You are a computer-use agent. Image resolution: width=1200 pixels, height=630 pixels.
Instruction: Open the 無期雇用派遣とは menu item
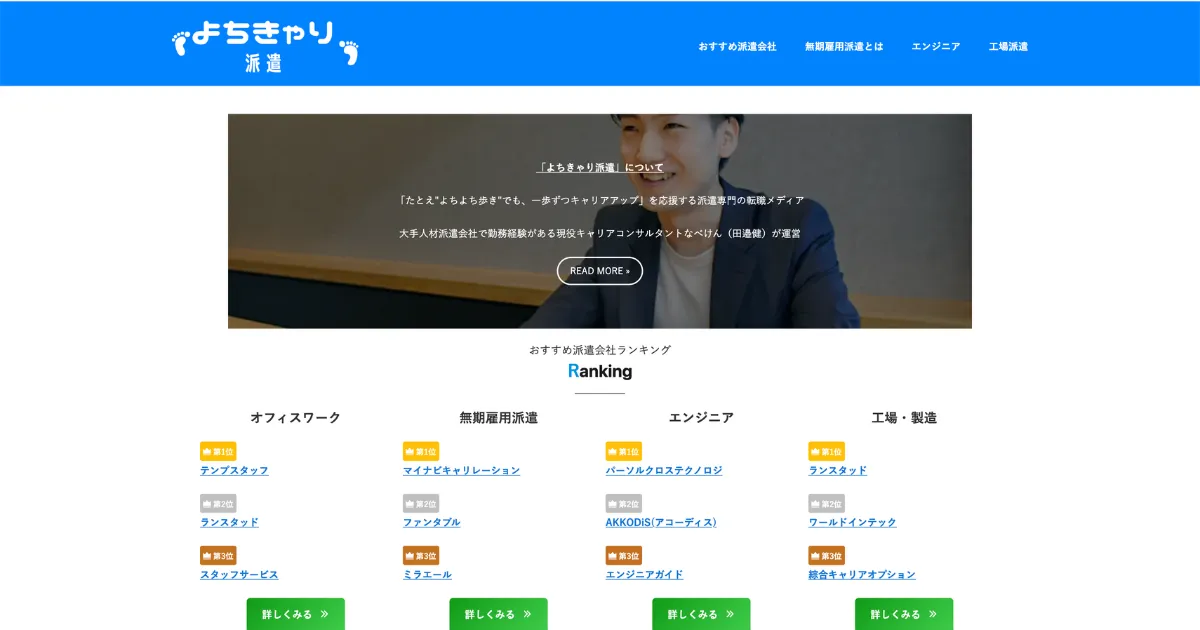[x=844, y=47]
